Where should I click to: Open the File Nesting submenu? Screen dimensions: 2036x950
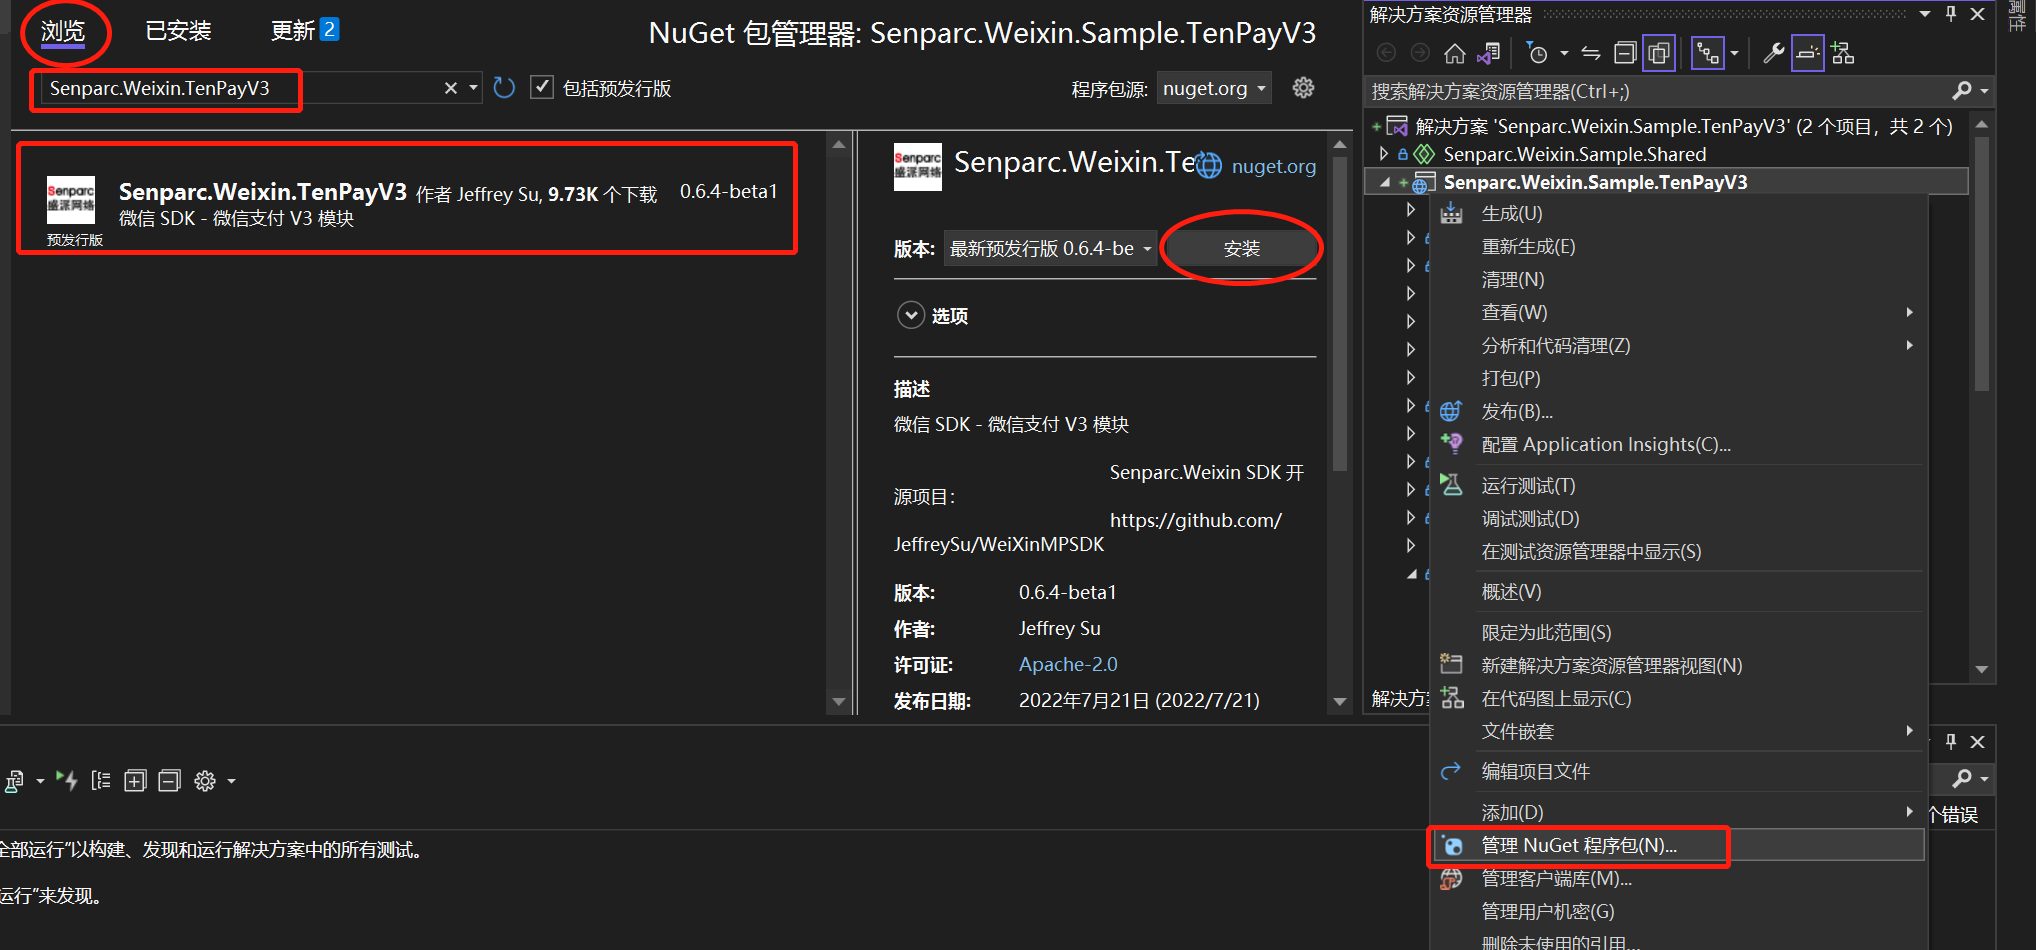click(x=1677, y=731)
